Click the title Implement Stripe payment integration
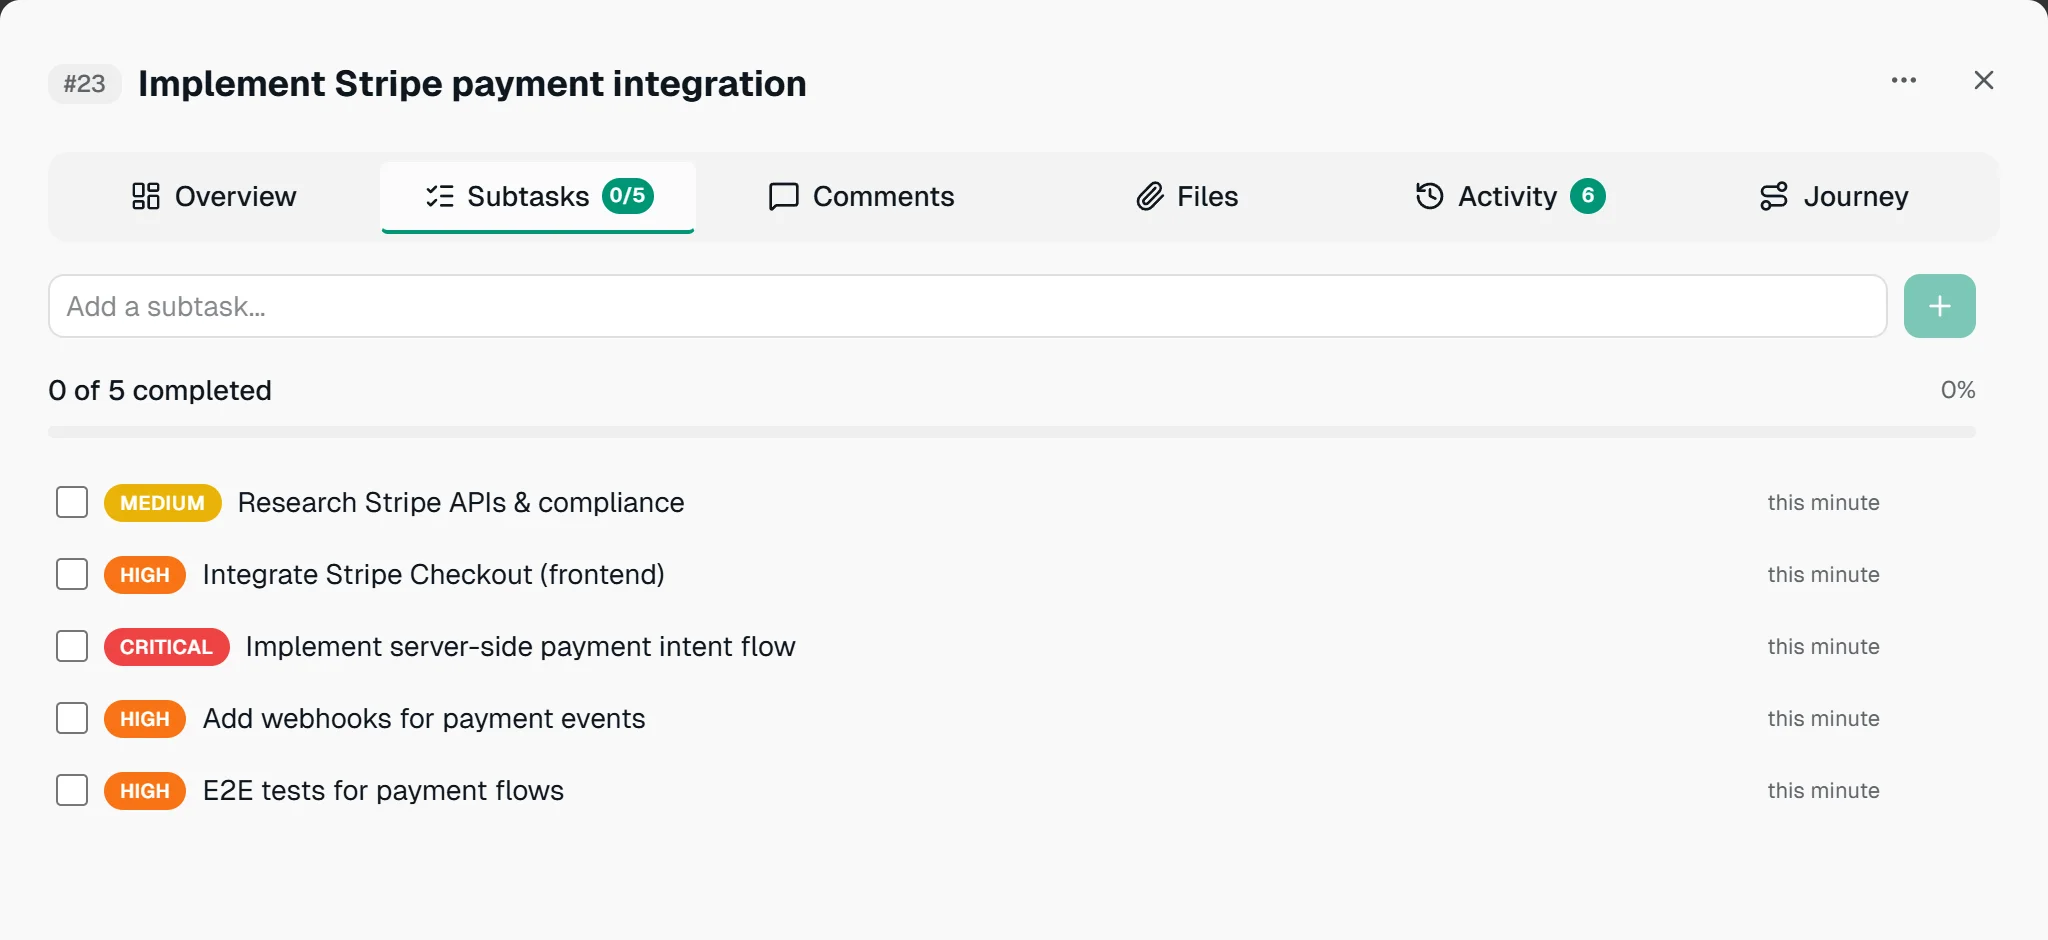The width and height of the screenshot is (2048, 940). 472,84
